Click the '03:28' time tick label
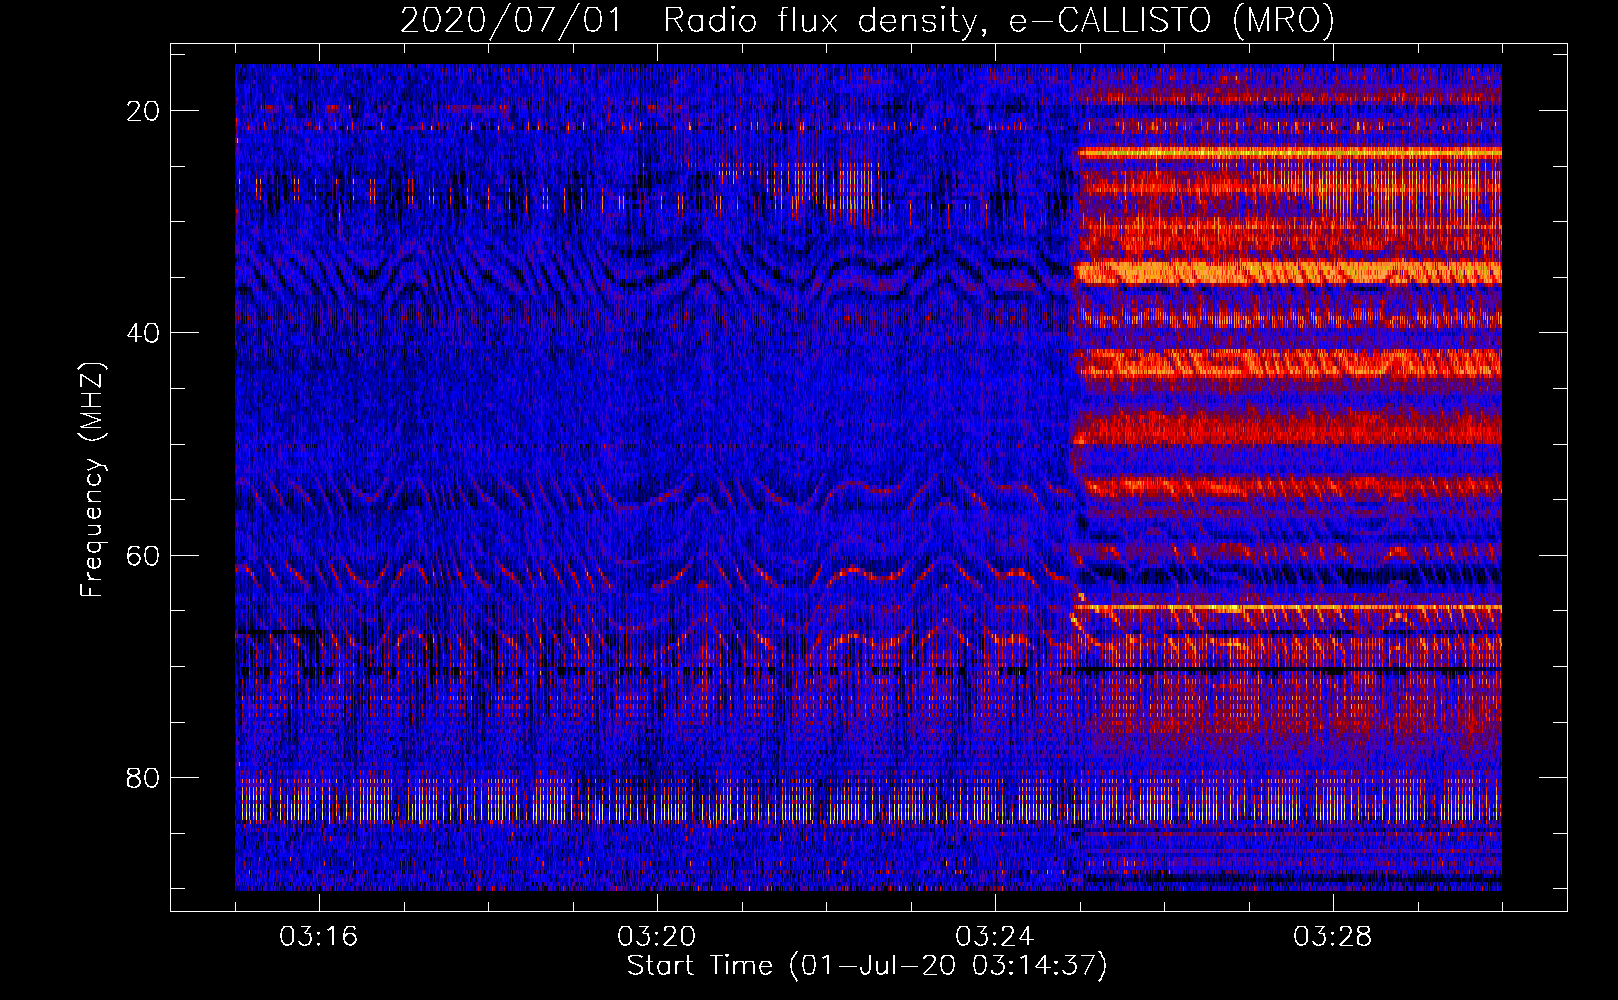The height and width of the screenshot is (1000, 1618). [x=1332, y=937]
